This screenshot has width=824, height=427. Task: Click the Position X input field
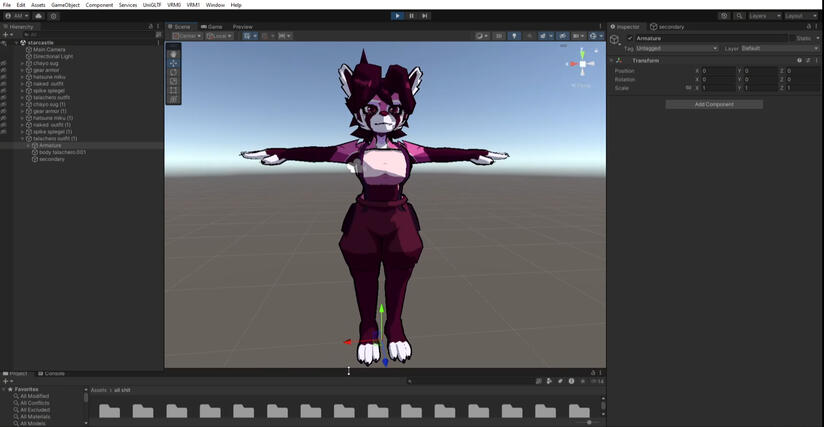pos(718,71)
